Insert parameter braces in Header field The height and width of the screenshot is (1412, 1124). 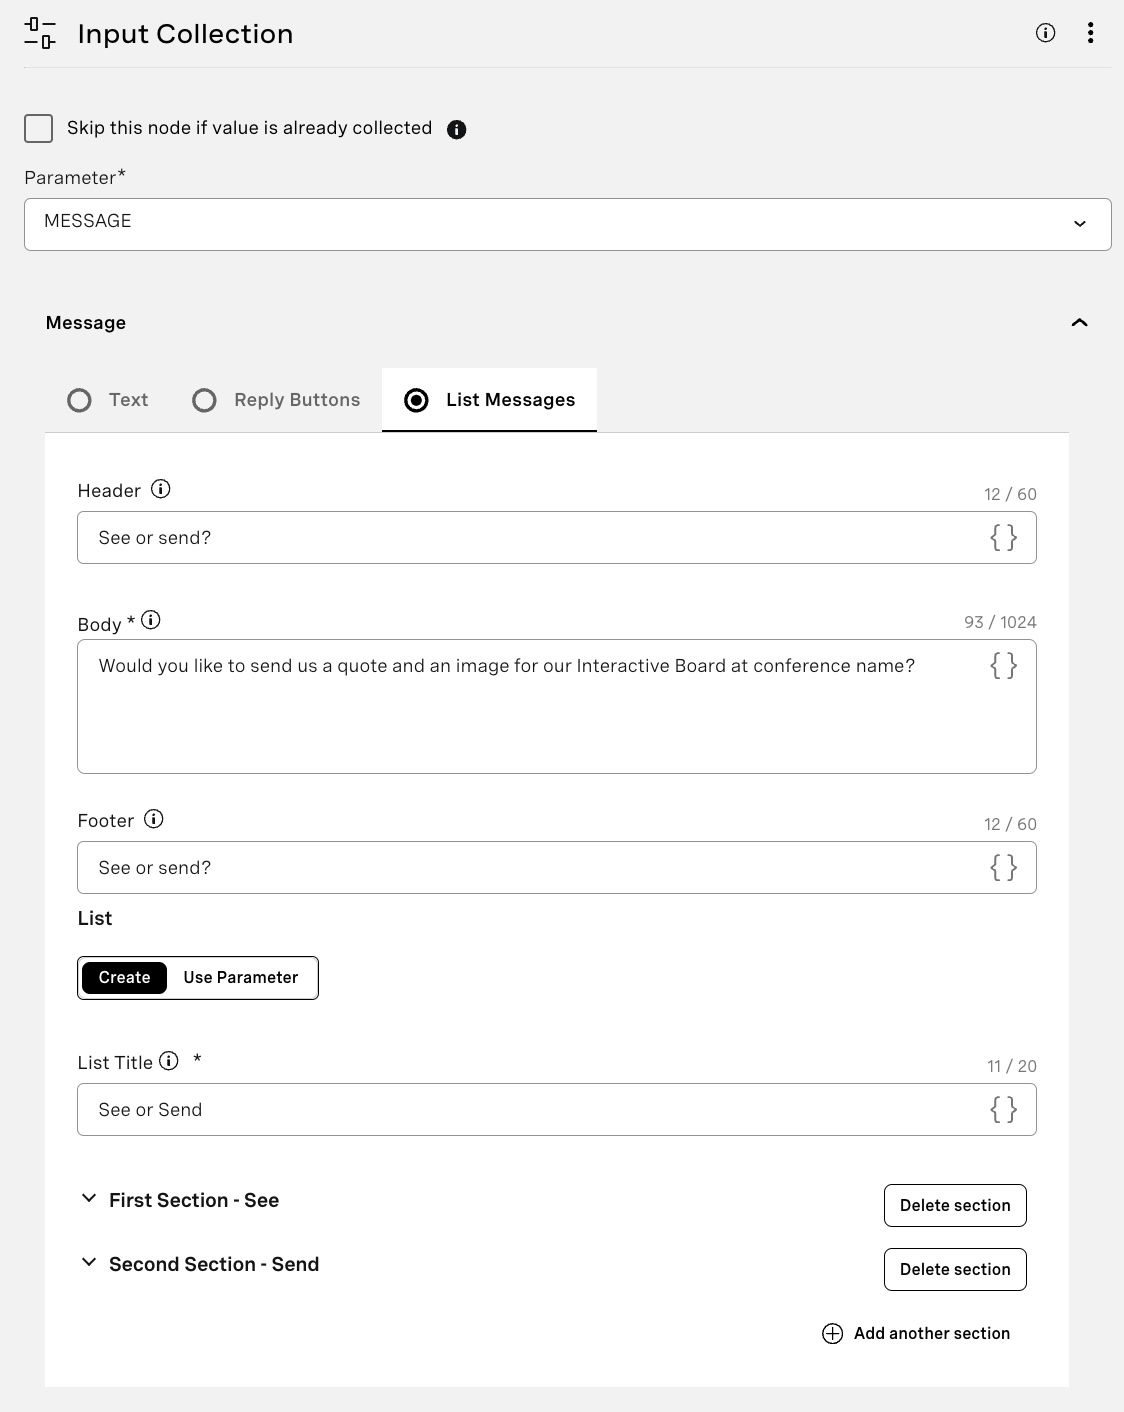(1003, 538)
